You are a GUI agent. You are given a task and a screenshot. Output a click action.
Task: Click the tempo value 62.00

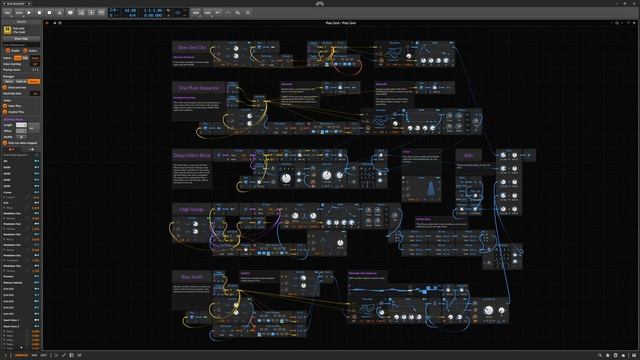coord(130,10)
